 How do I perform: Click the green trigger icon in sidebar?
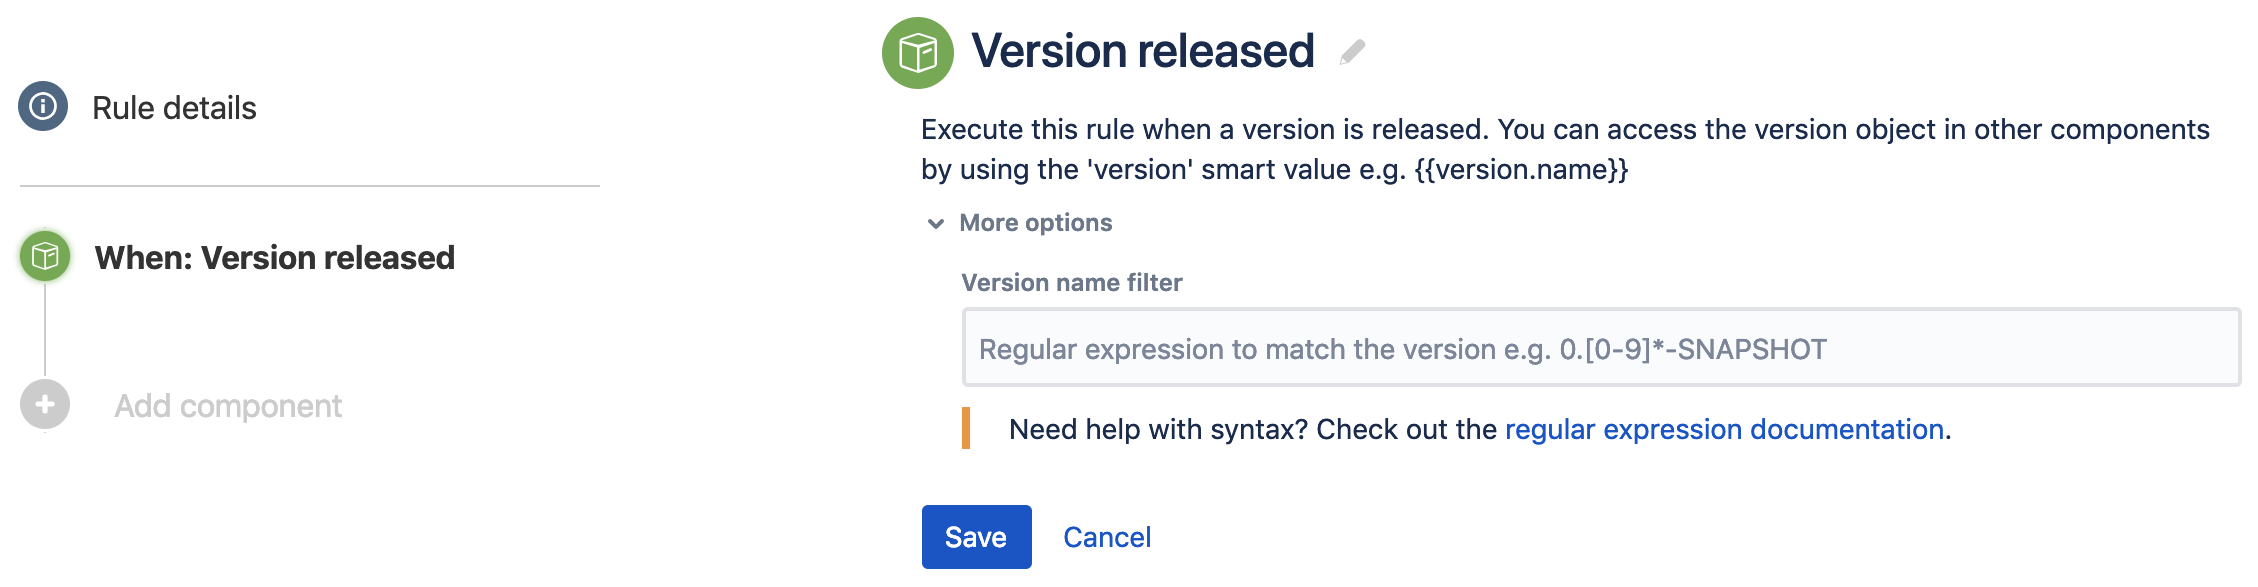[x=45, y=257]
